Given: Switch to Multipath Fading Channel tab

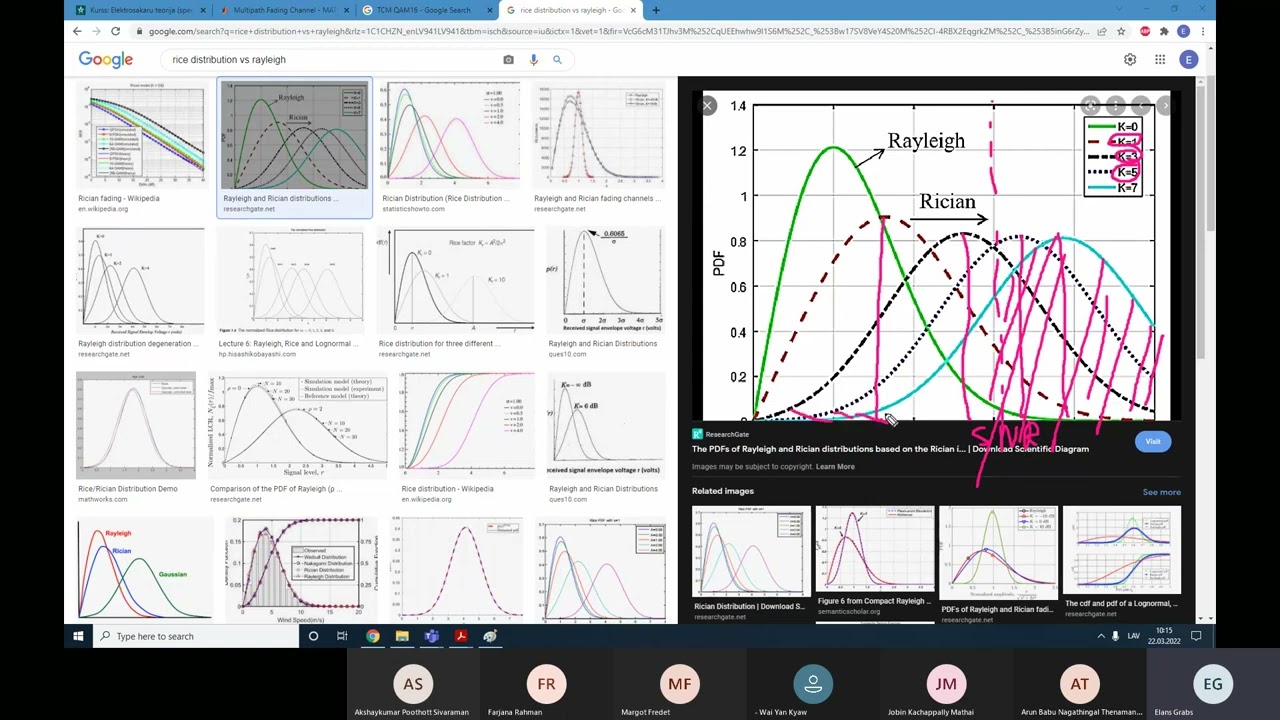Looking at the screenshot, I should pos(285,10).
